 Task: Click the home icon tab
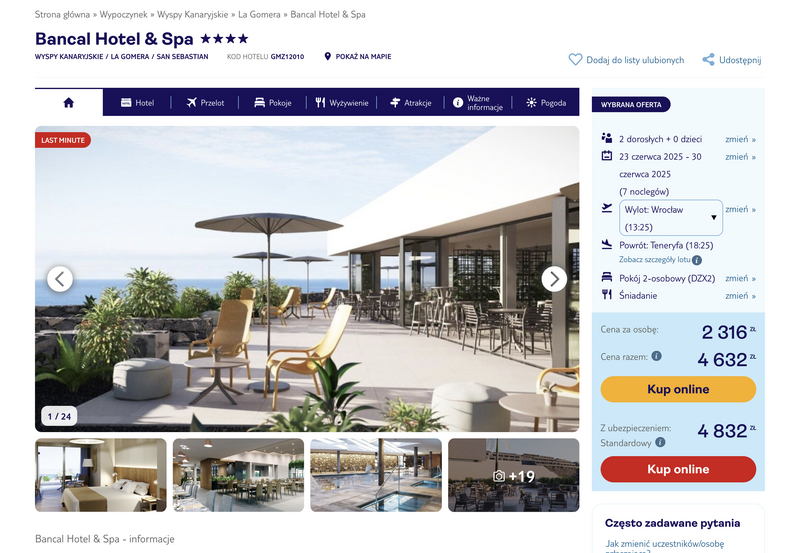click(x=69, y=103)
